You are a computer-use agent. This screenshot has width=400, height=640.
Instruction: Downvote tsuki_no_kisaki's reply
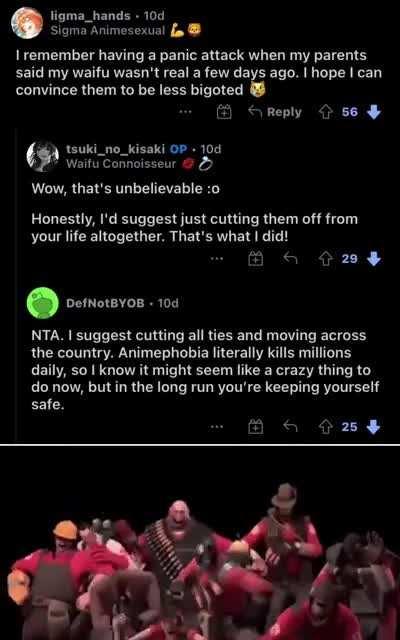click(374, 258)
